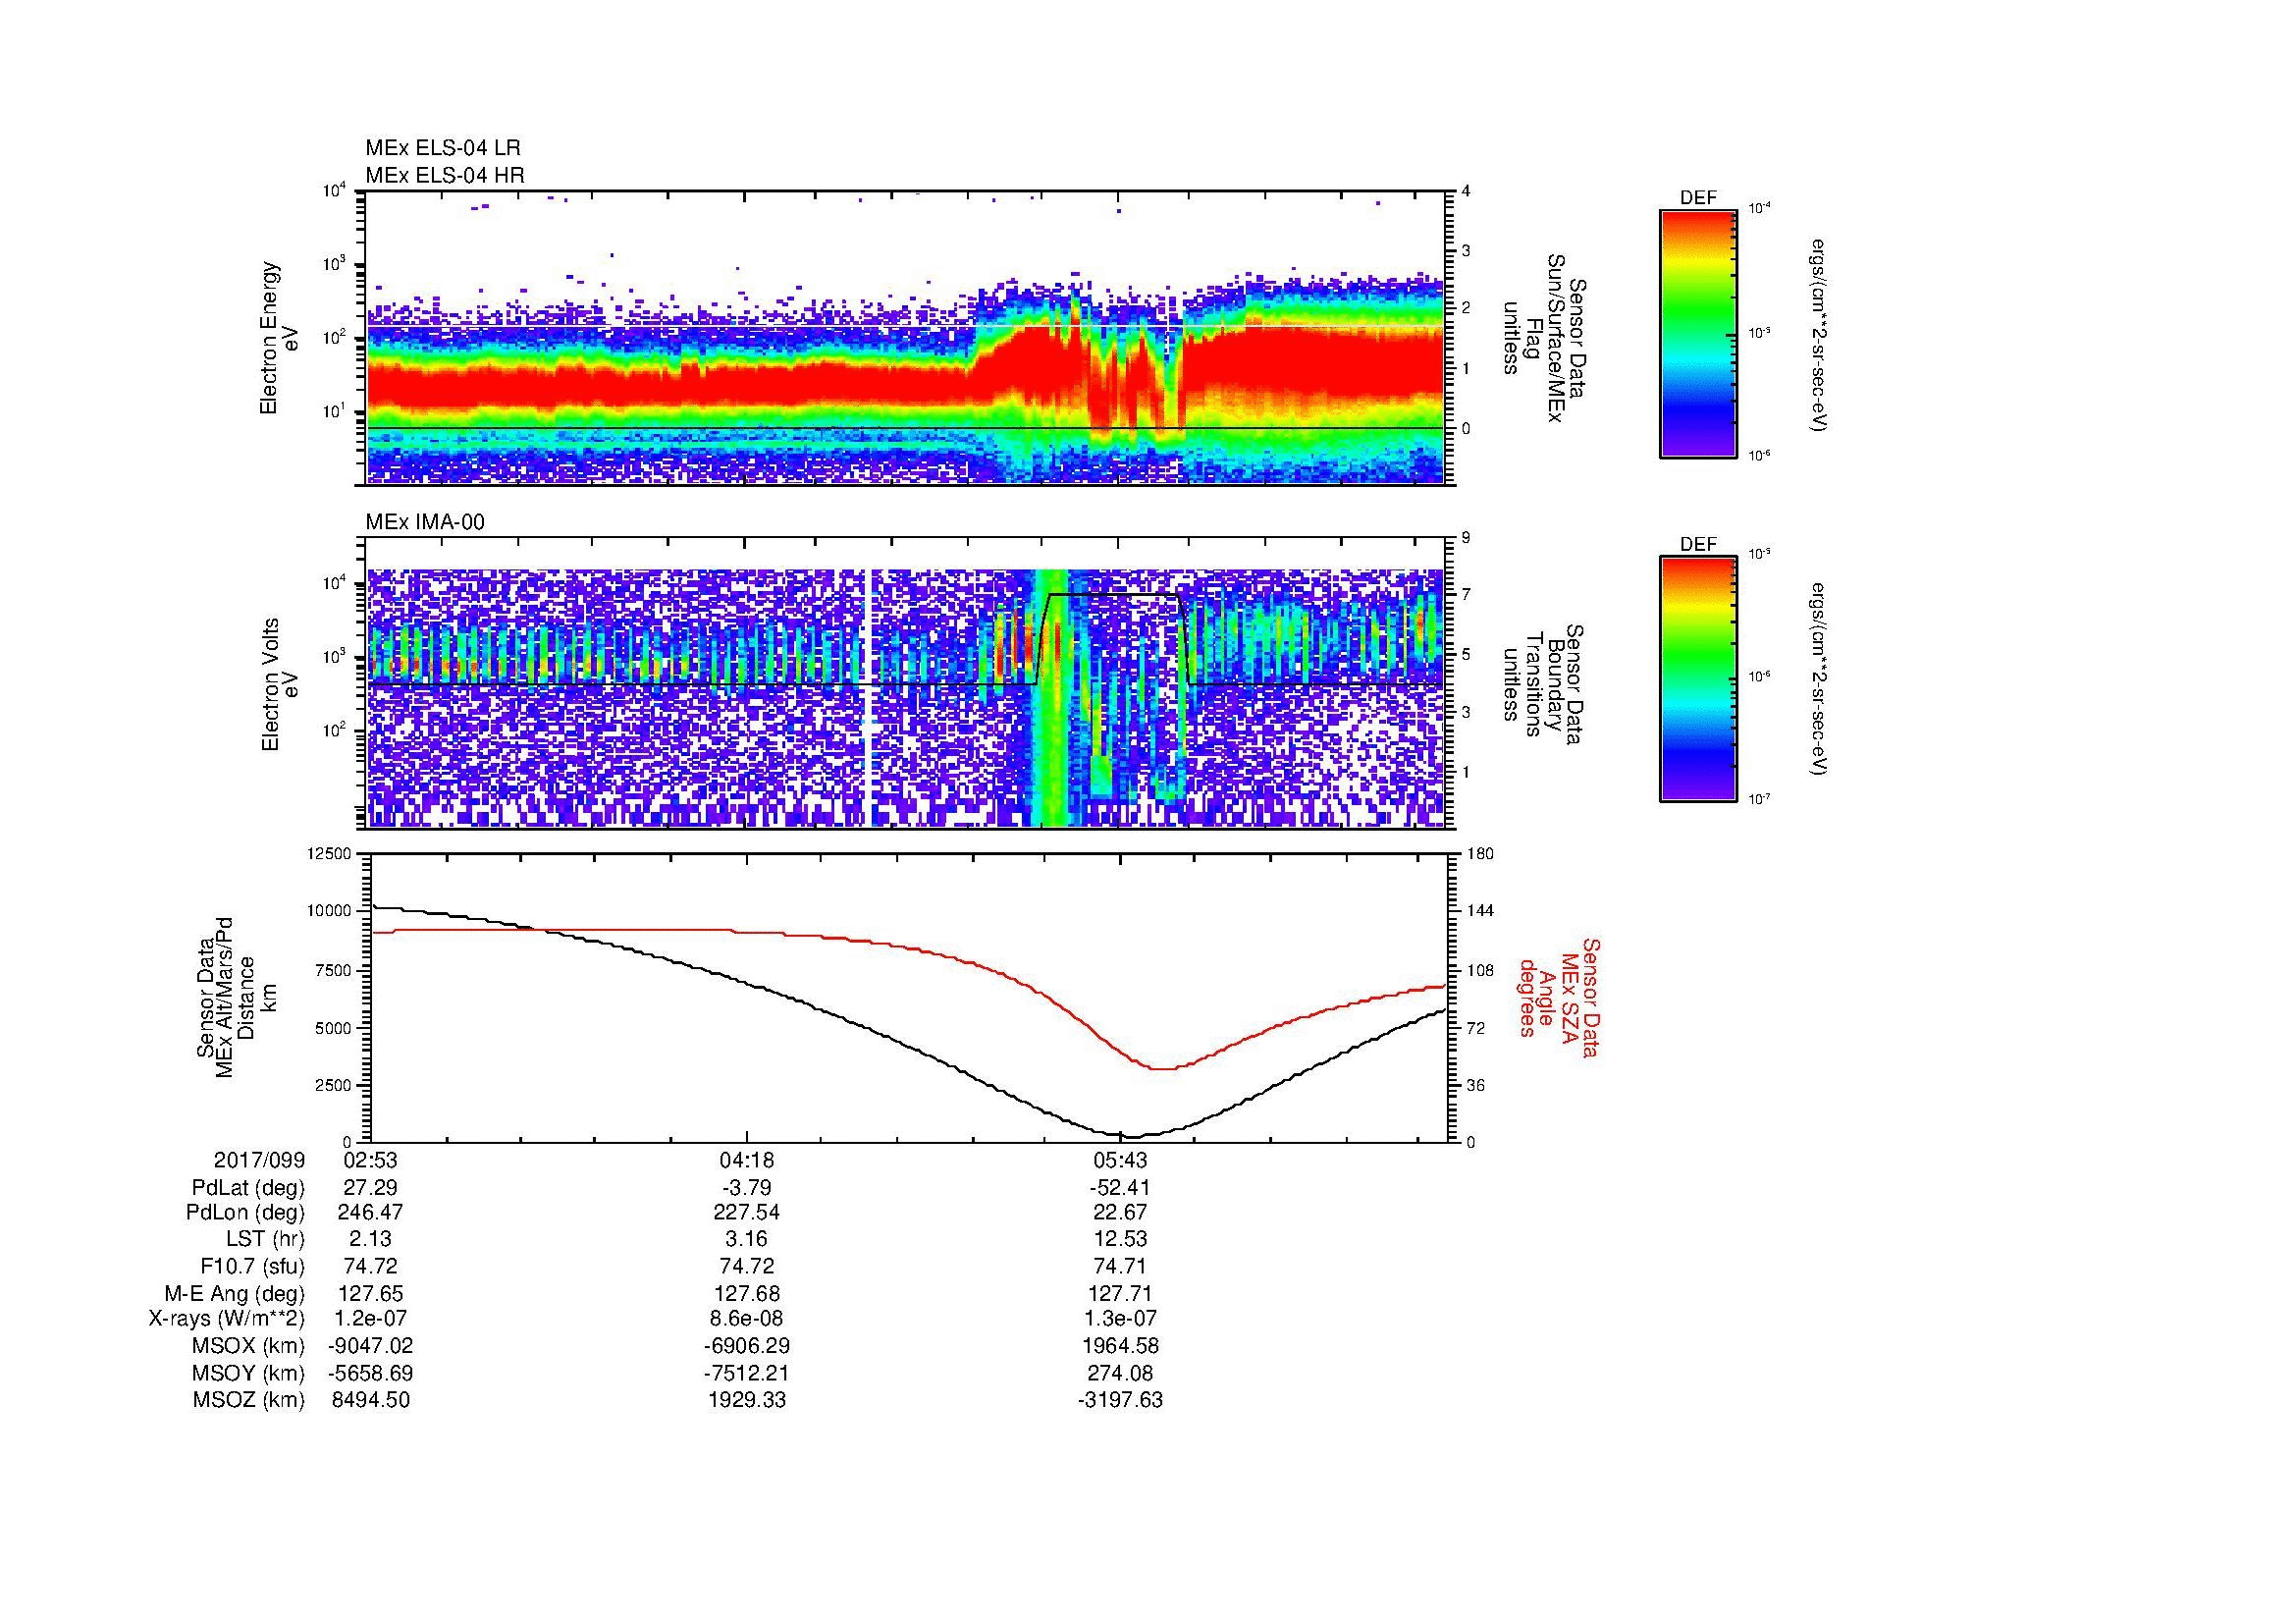Click the 'Boundary Transitions' right axis label
This screenshot has height=1623, width=2296.
pyautogui.click(x=1544, y=684)
